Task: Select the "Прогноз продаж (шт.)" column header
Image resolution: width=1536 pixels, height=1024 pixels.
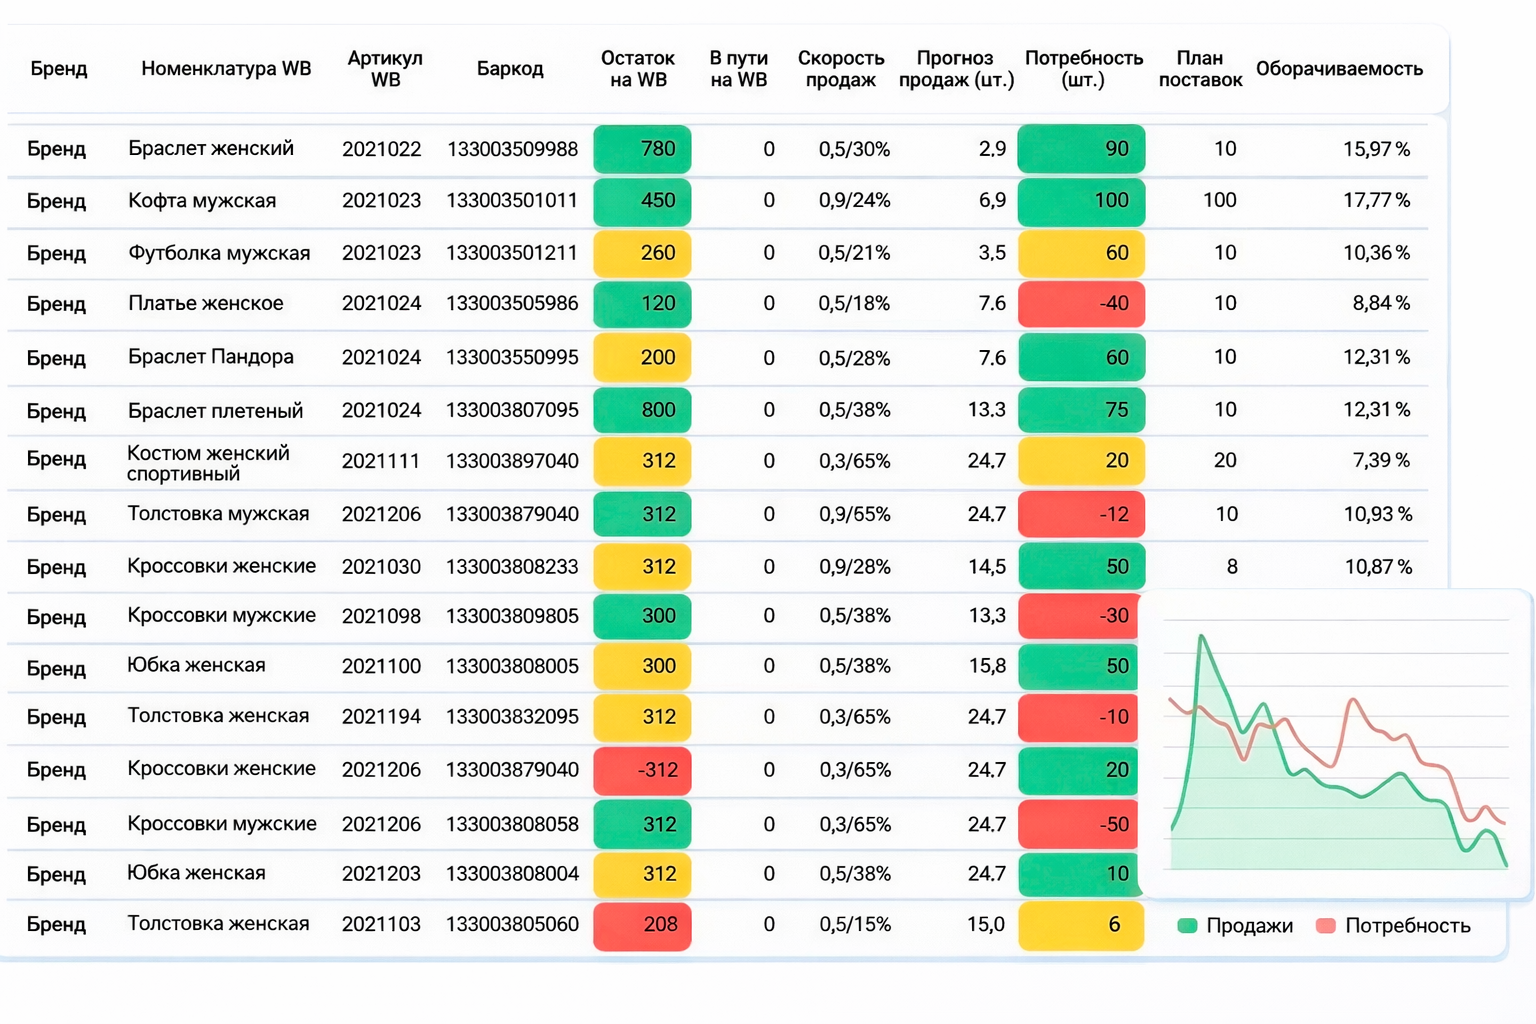Action: point(955,69)
